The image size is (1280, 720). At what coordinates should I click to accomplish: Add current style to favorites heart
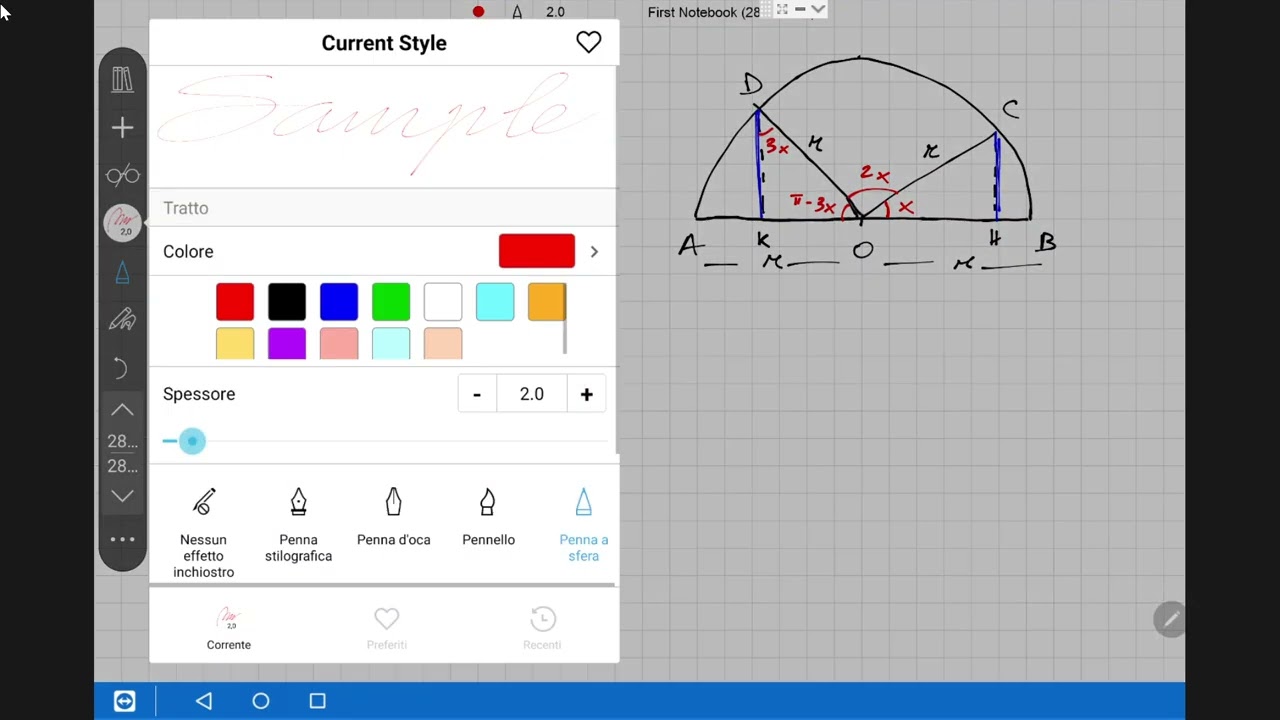588,42
